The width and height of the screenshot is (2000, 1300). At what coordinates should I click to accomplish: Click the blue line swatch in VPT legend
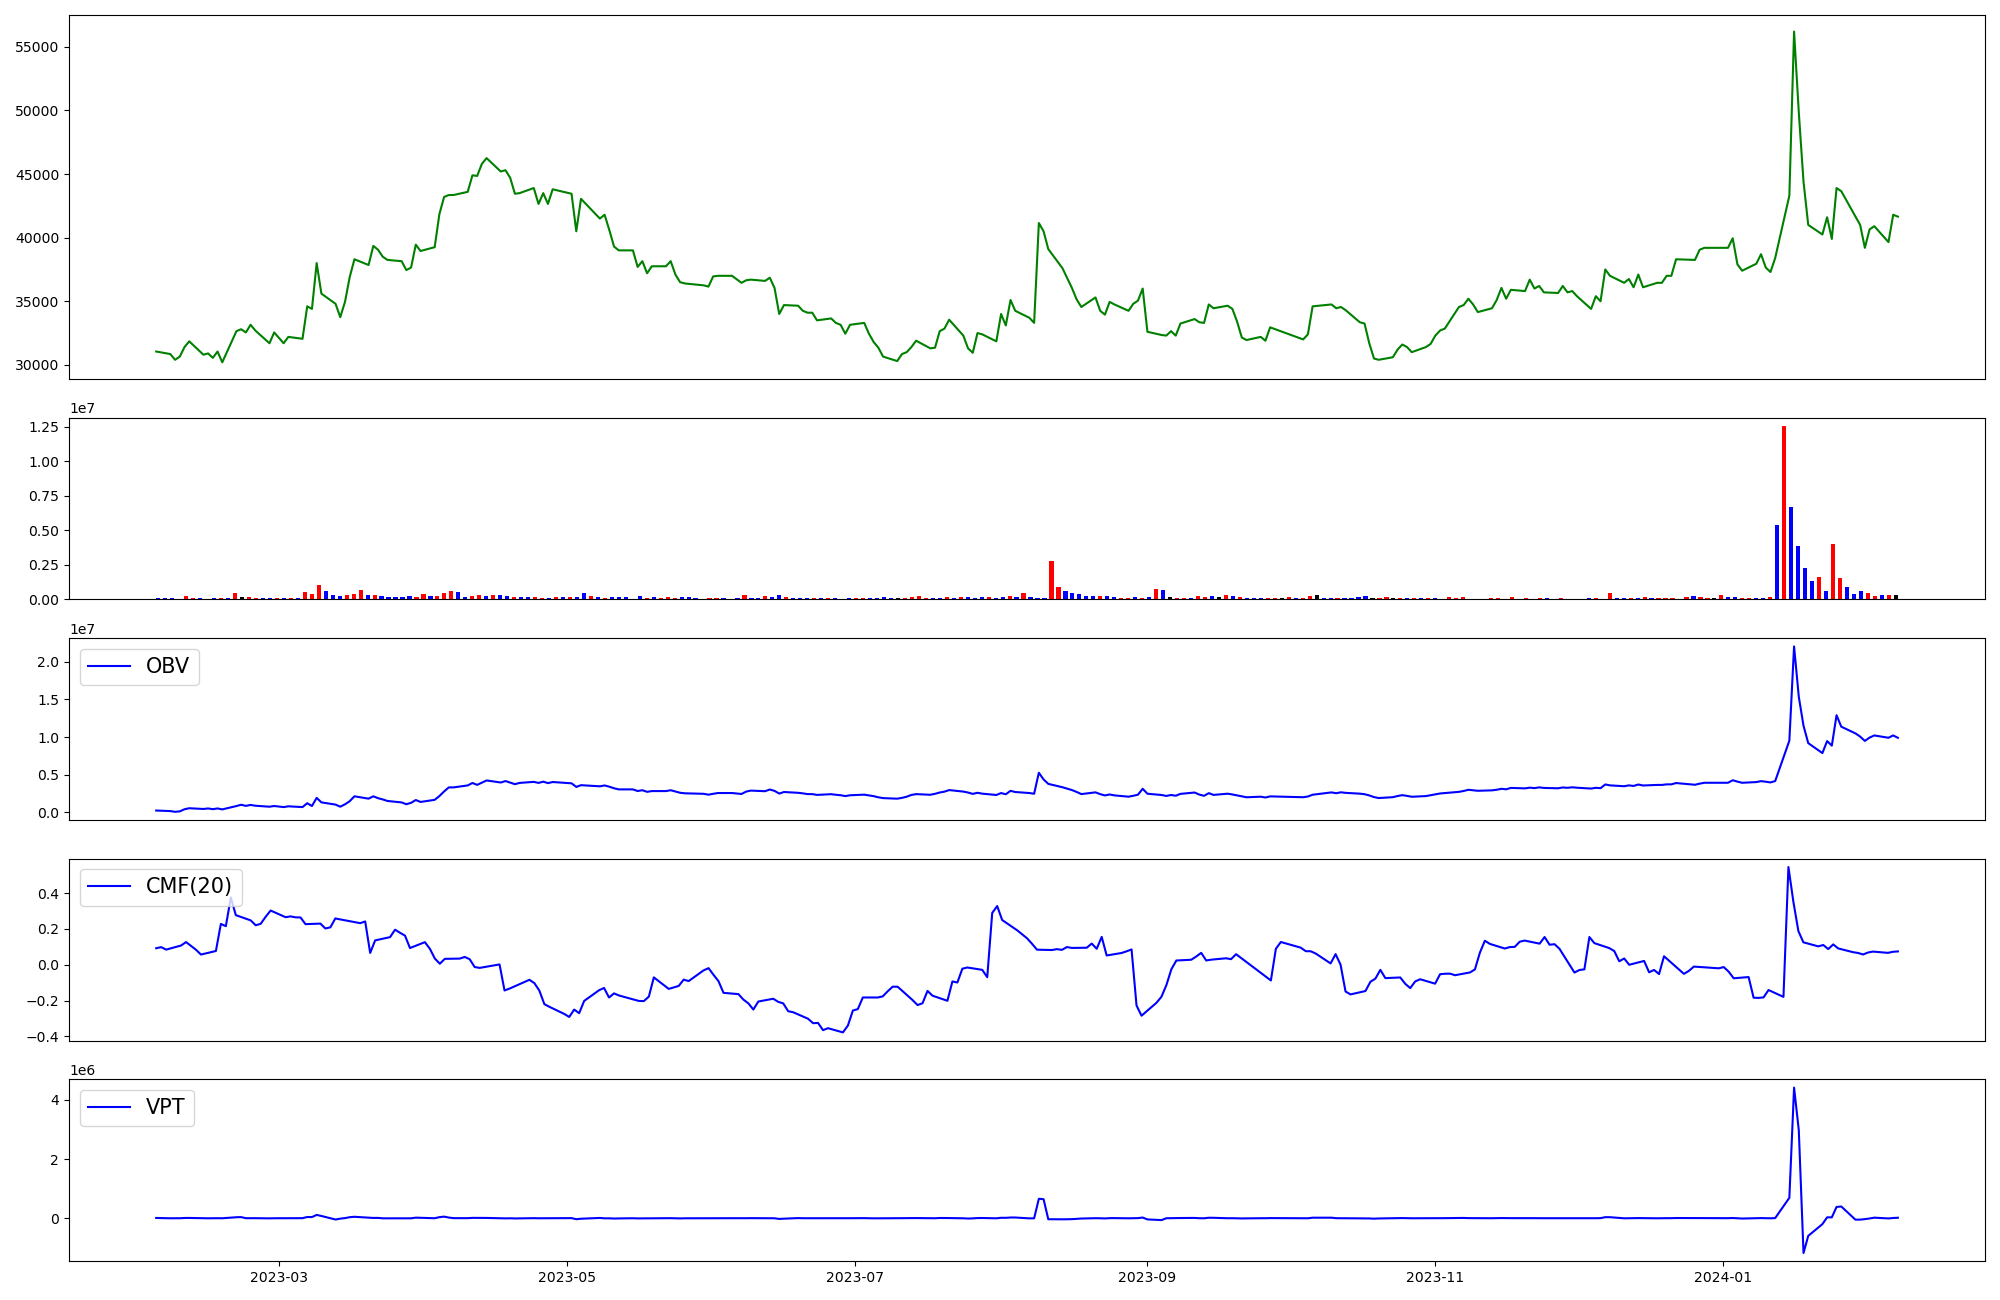point(110,1107)
